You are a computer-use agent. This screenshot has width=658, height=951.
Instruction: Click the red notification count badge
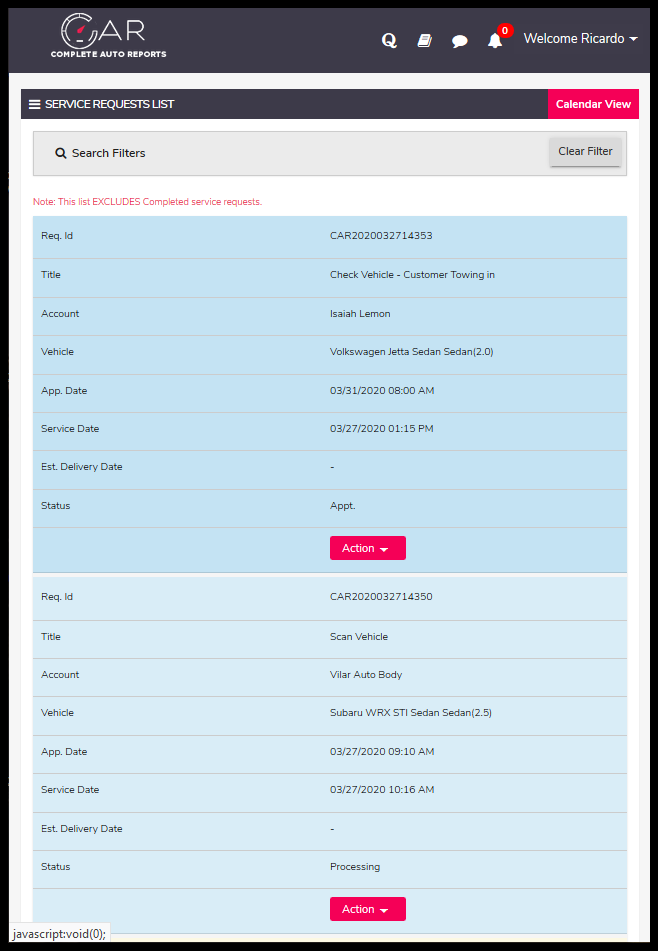[x=505, y=30]
